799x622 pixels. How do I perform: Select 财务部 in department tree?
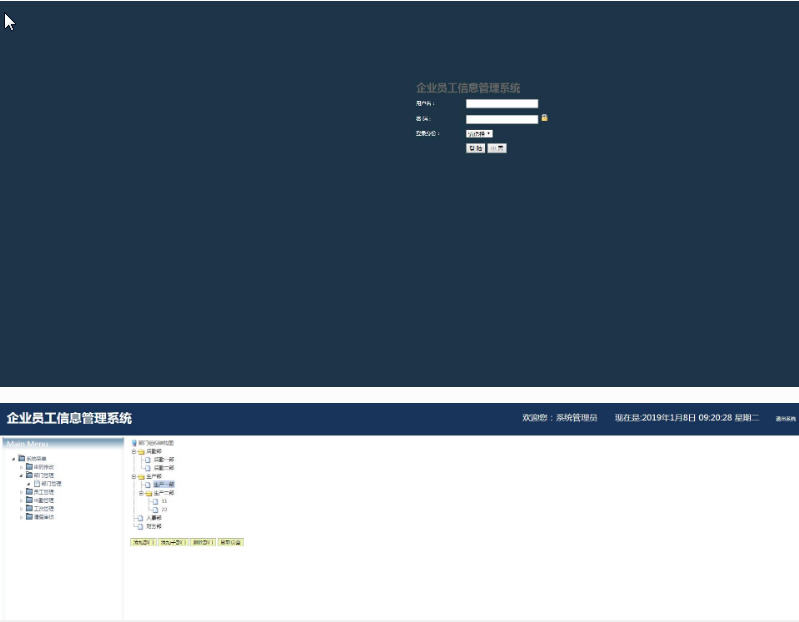point(154,526)
